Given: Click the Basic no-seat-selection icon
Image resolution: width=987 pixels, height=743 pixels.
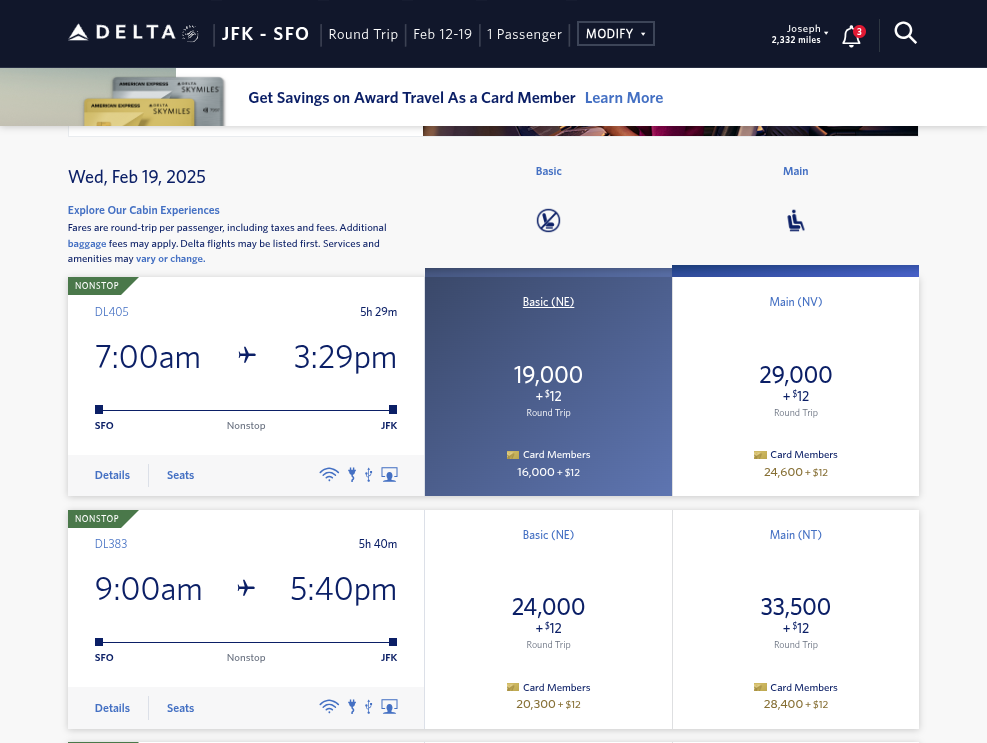Looking at the screenshot, I should 548,220.
